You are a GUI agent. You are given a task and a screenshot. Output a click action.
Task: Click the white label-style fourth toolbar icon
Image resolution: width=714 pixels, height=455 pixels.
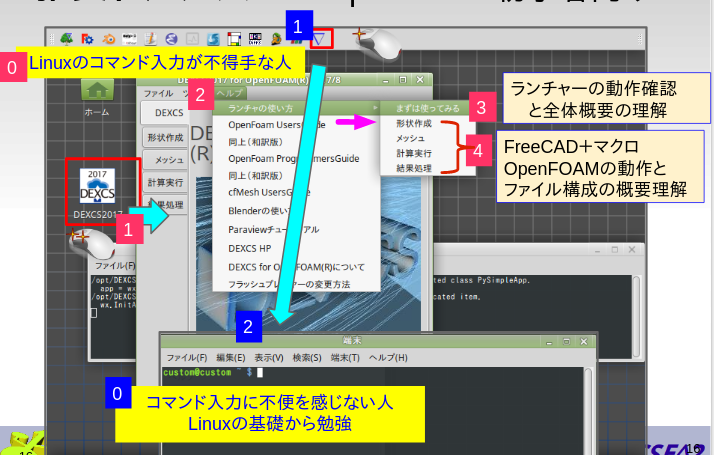(x=129, y=39)
